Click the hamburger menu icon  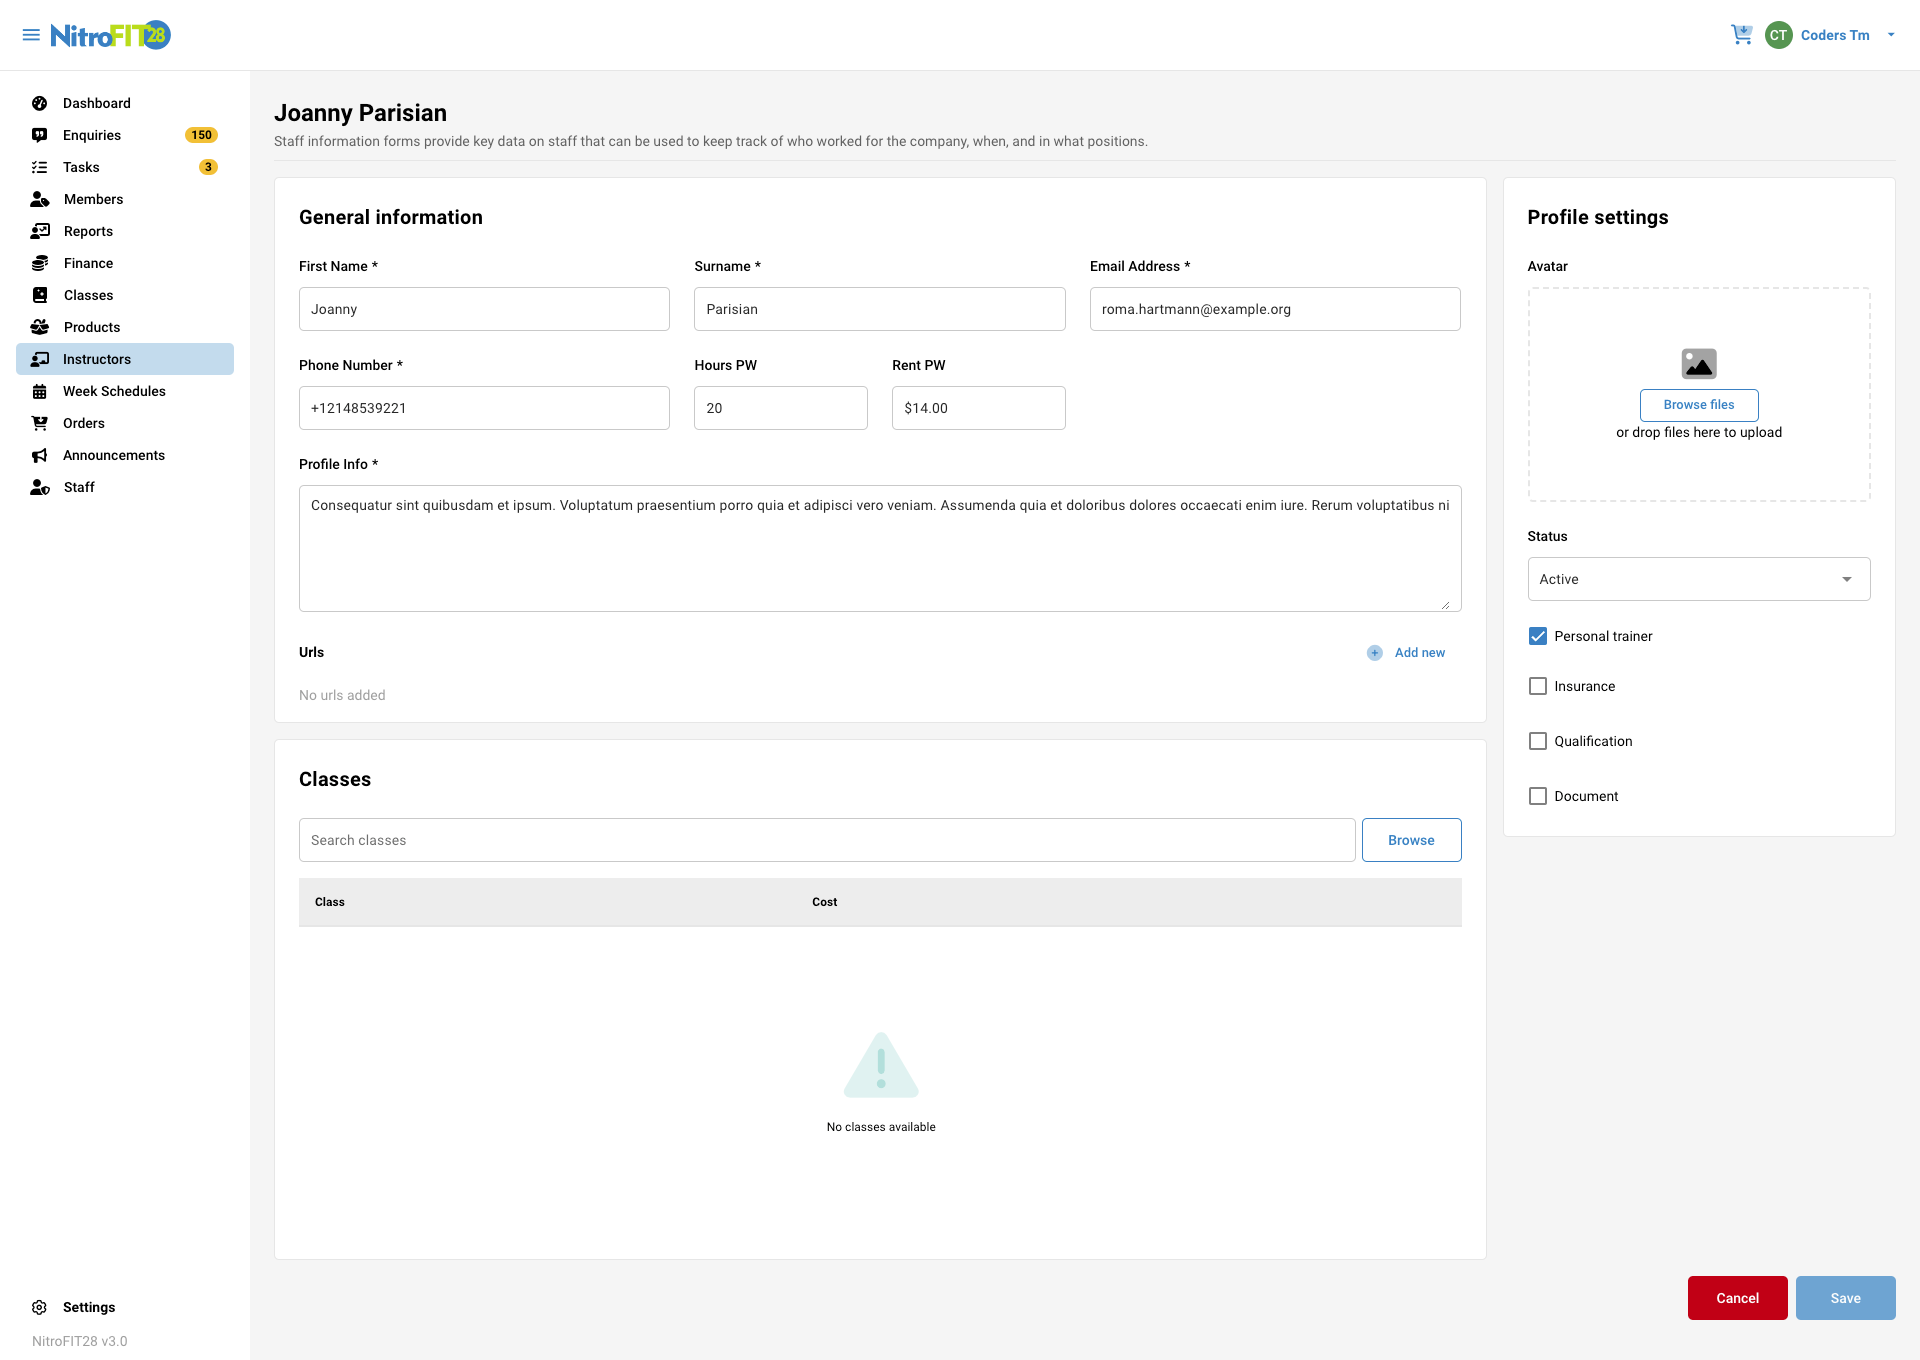tap(31, 35)
